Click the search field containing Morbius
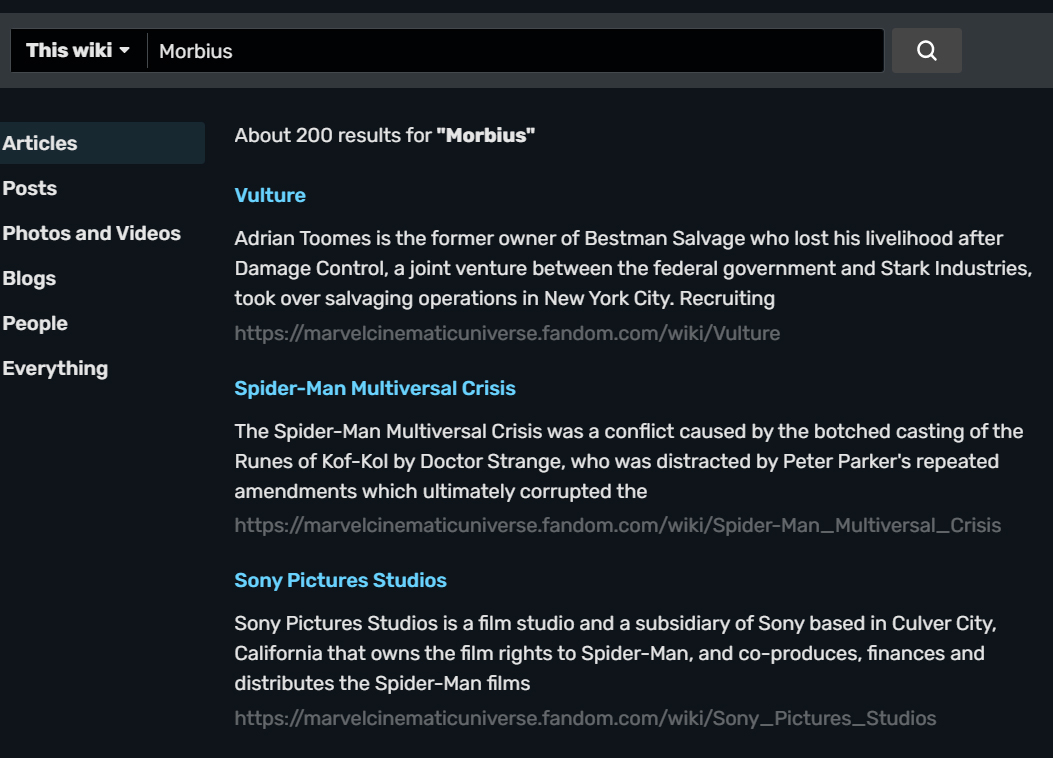 [515, 51]
